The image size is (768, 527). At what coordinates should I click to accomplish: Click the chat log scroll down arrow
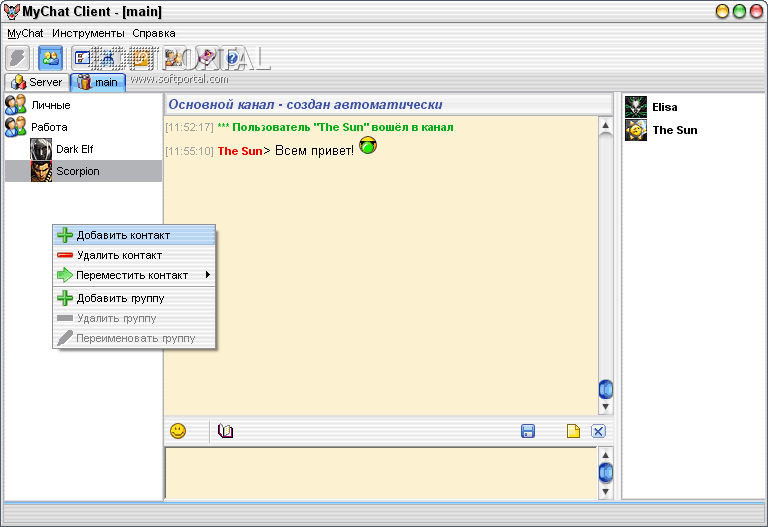[605, 407]
